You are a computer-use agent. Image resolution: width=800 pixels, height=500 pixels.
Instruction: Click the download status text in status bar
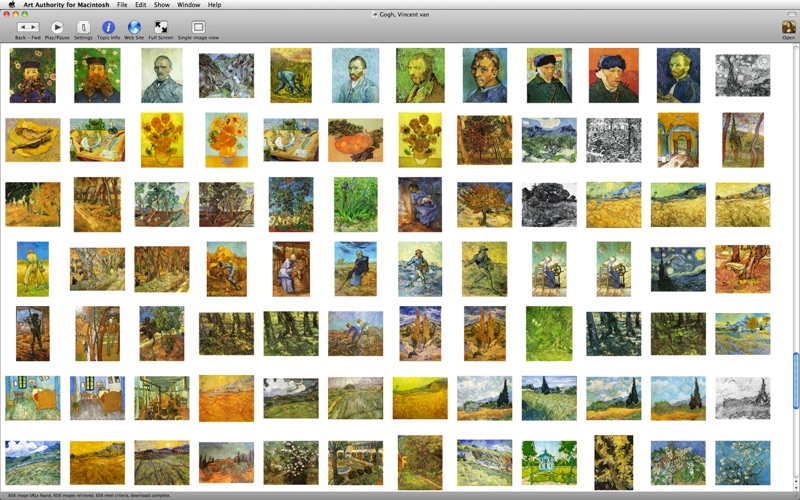point(89,495)
